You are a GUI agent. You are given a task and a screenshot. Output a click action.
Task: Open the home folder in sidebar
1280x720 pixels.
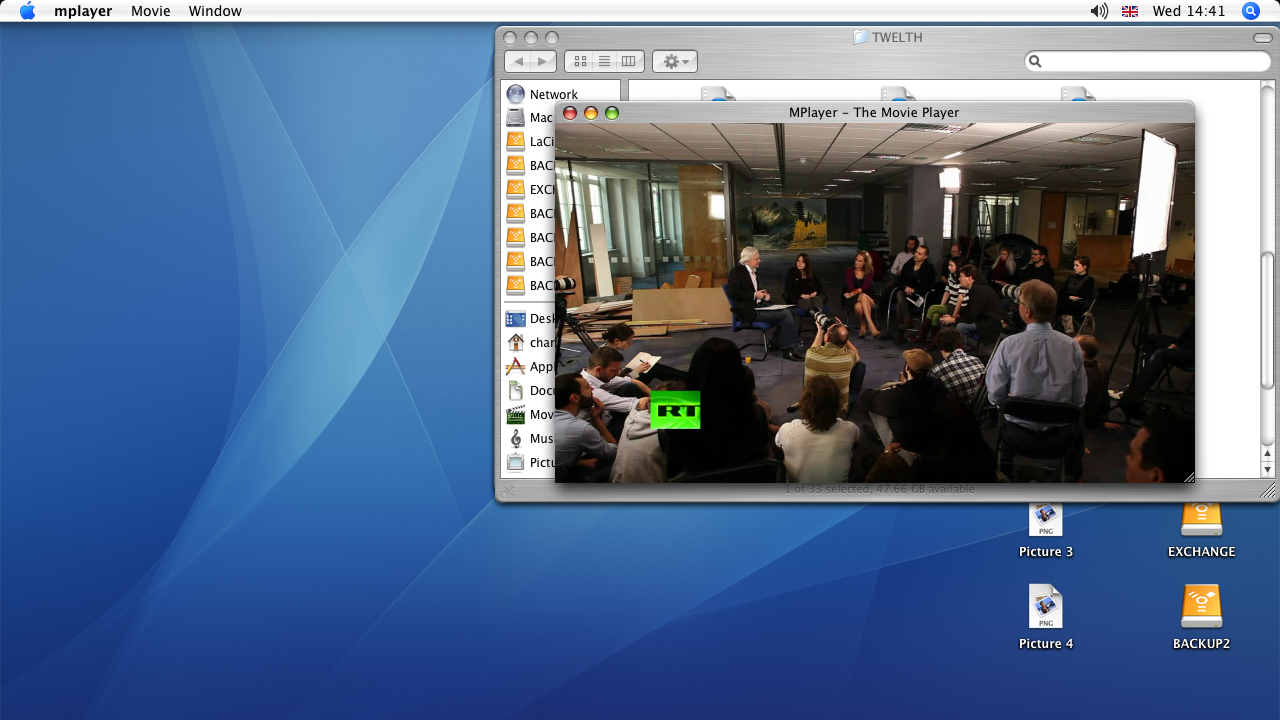530,343
